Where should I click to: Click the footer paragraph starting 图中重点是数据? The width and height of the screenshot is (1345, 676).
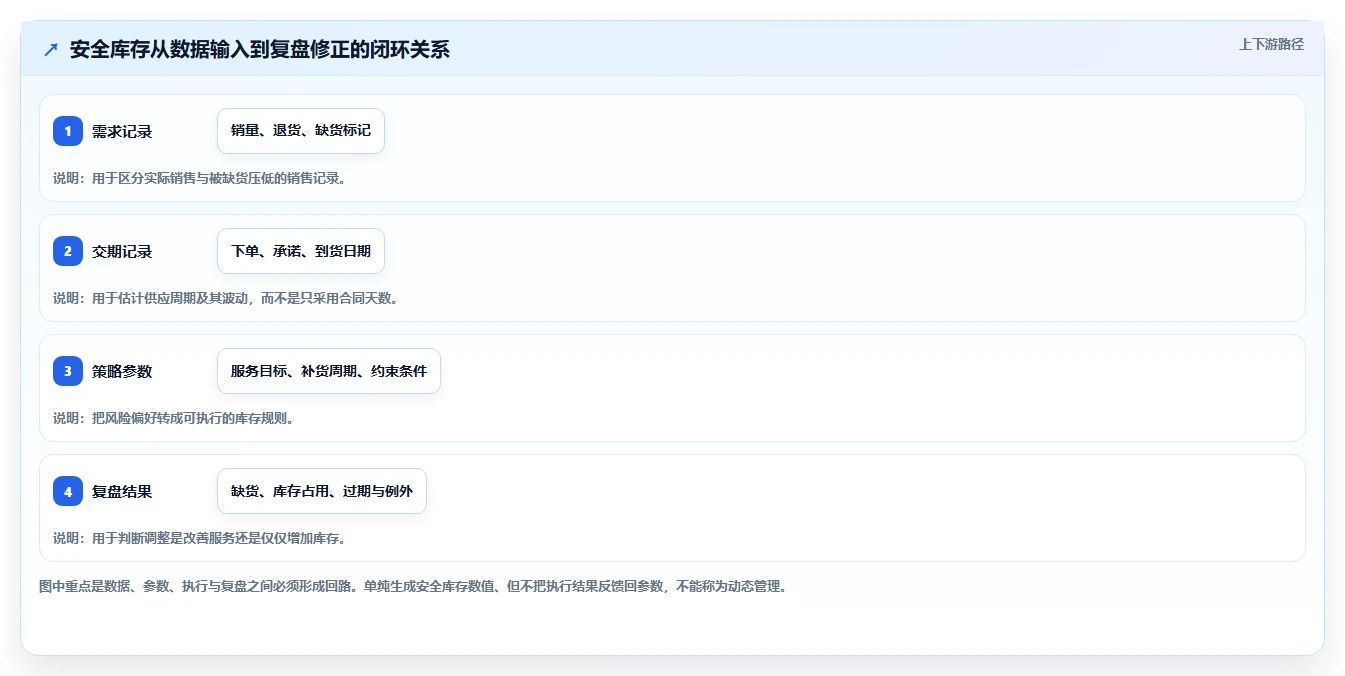pyautogui.click(x=413, y=586)
